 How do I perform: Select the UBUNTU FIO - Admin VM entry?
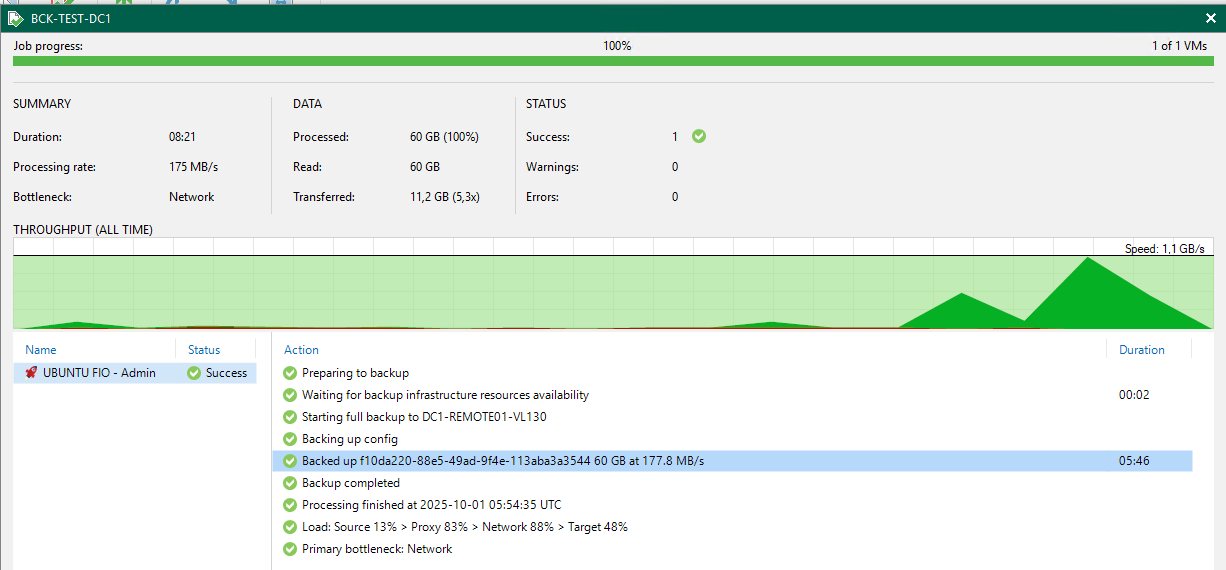[99, 373]
